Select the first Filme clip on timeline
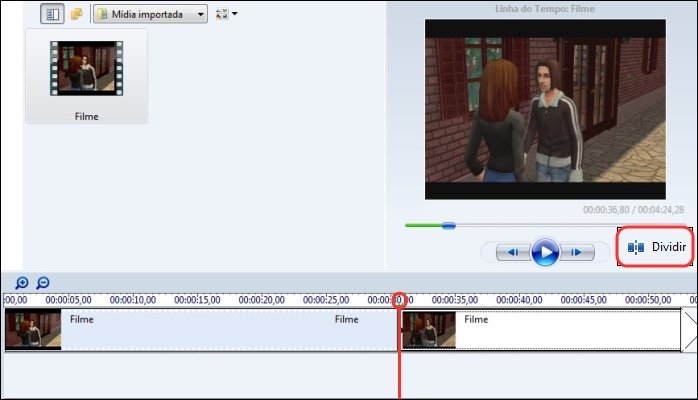 201,330
